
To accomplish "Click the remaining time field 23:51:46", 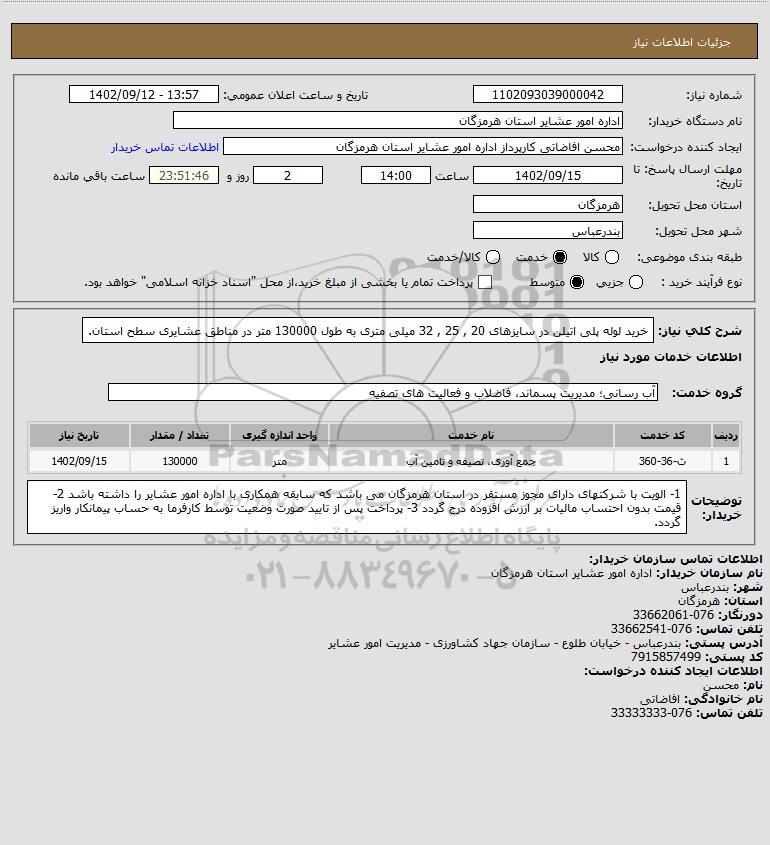I will (x=184, y=176).
